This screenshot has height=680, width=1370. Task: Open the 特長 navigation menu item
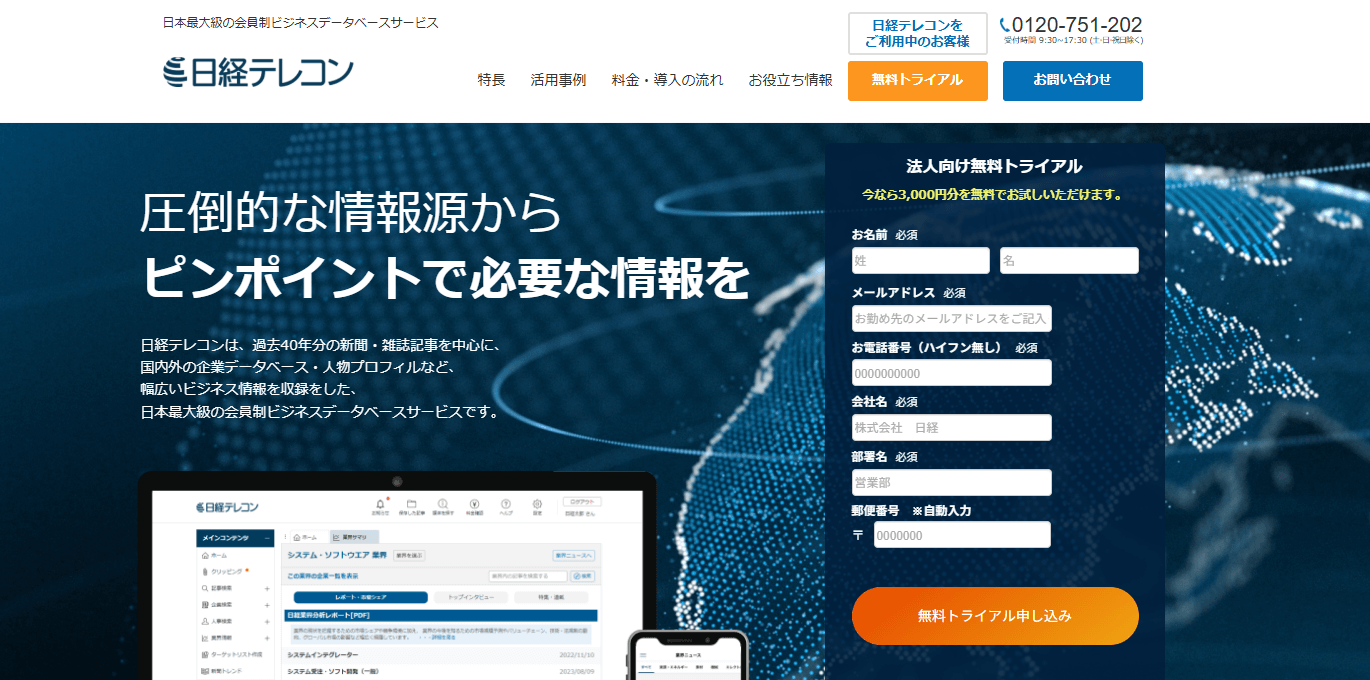pyautogui.click(x=491, y=80)
